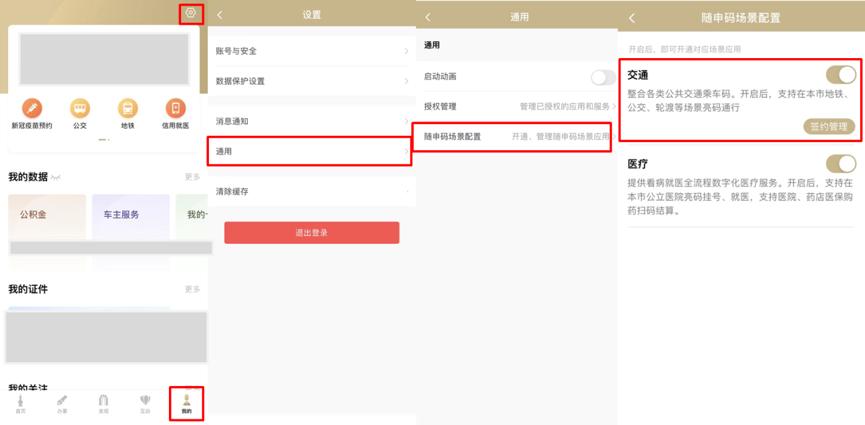Screen dimensions: 865x425
Task: Tap the 新冠疫苗预约 vaccine icon
Action: pos(32,108)
